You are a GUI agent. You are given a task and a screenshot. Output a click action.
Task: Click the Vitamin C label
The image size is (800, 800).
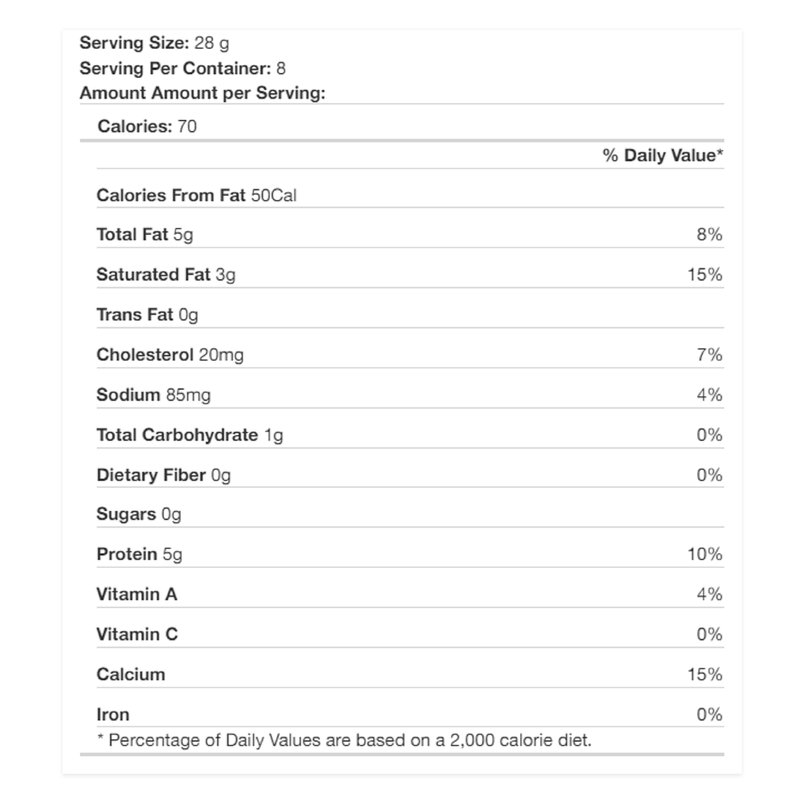(x=137, y=634)
